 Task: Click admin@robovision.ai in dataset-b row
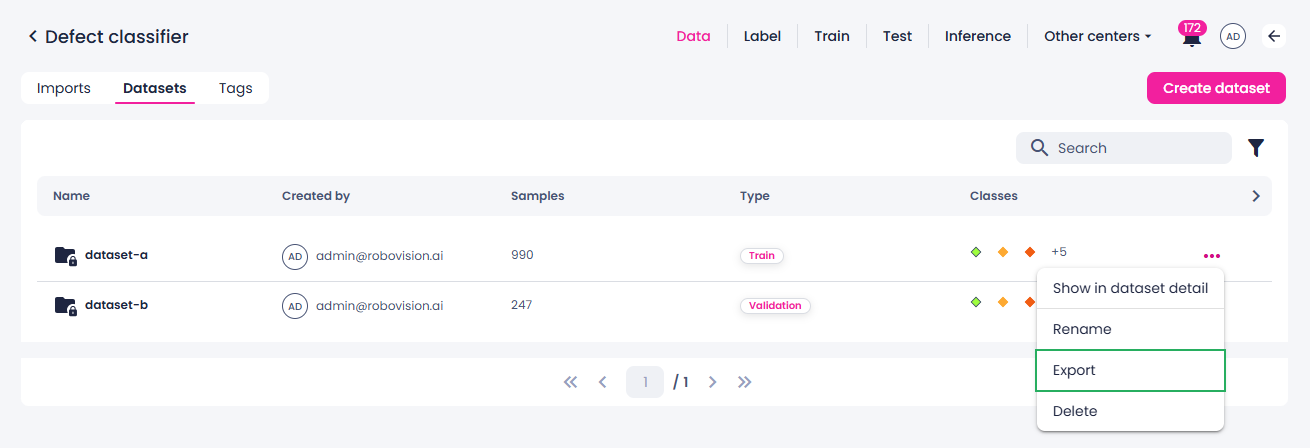point(380,306)
